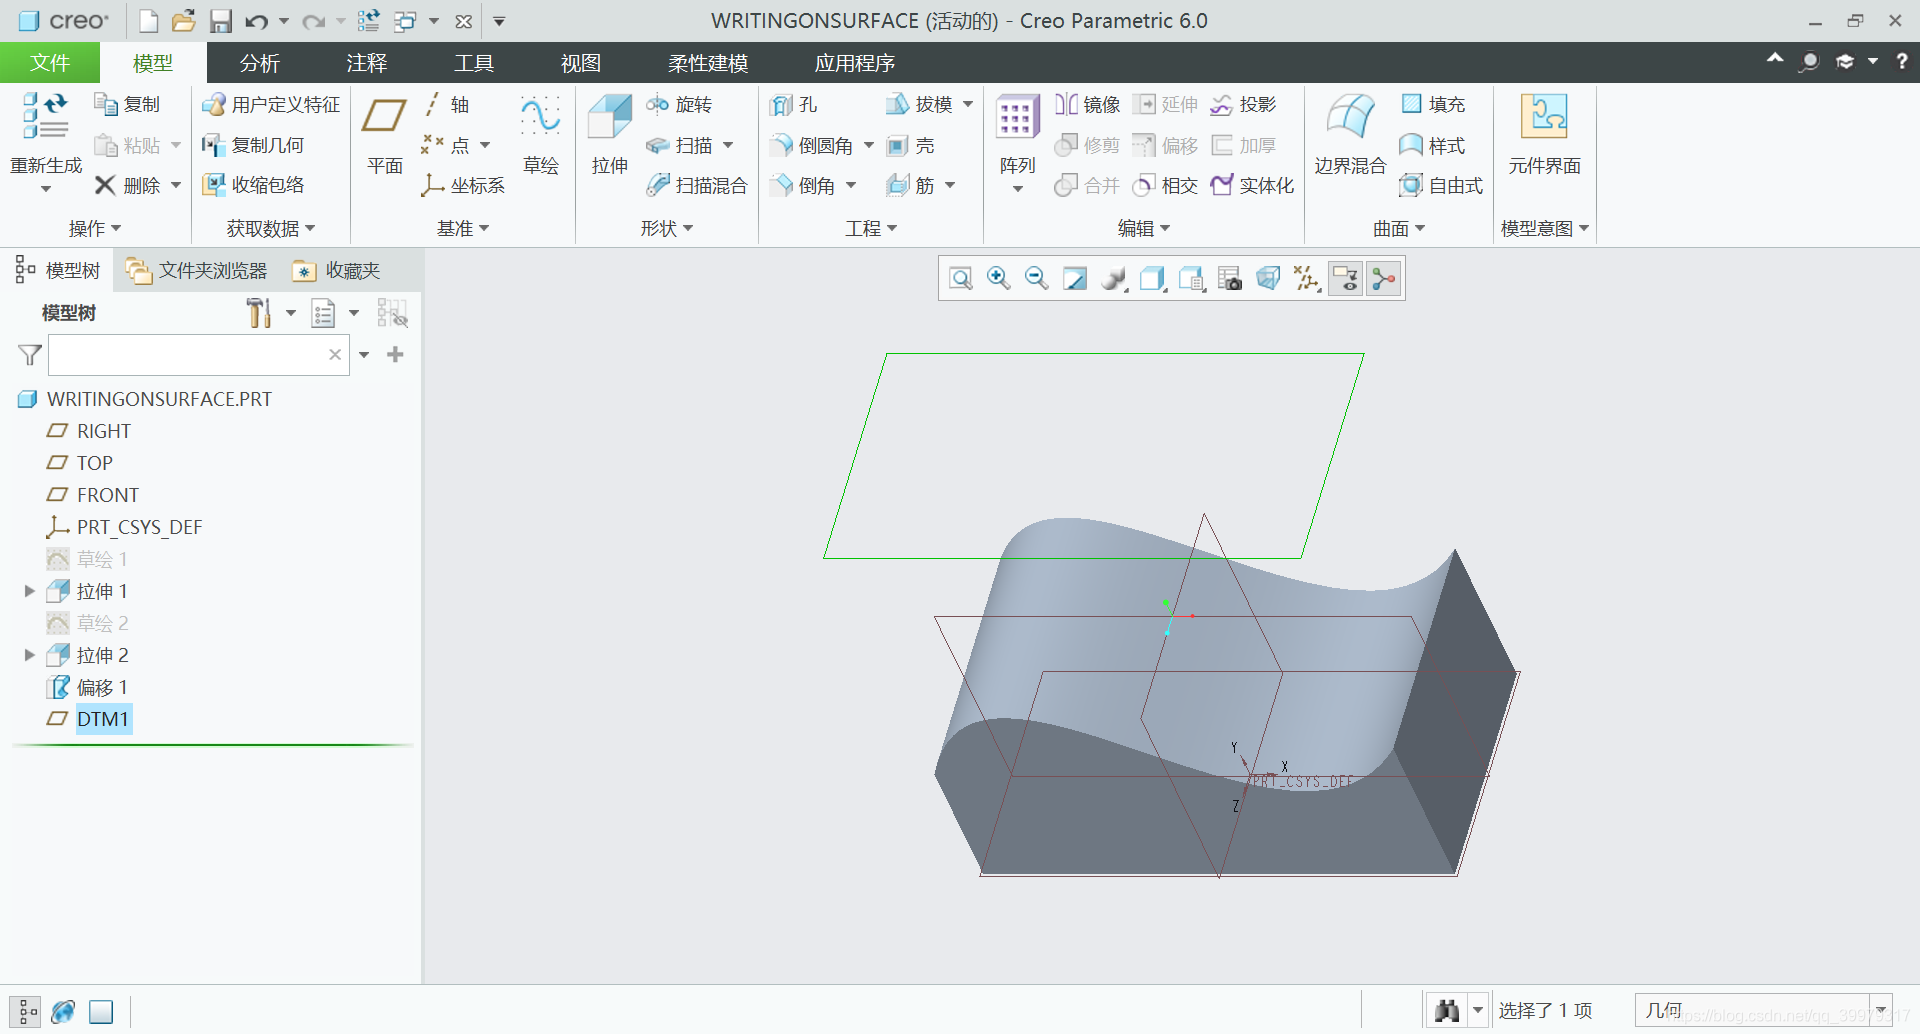Open the 收藏夹 navigator tab
Viewport: 1920px width, 1034px height.
(337, 271)
